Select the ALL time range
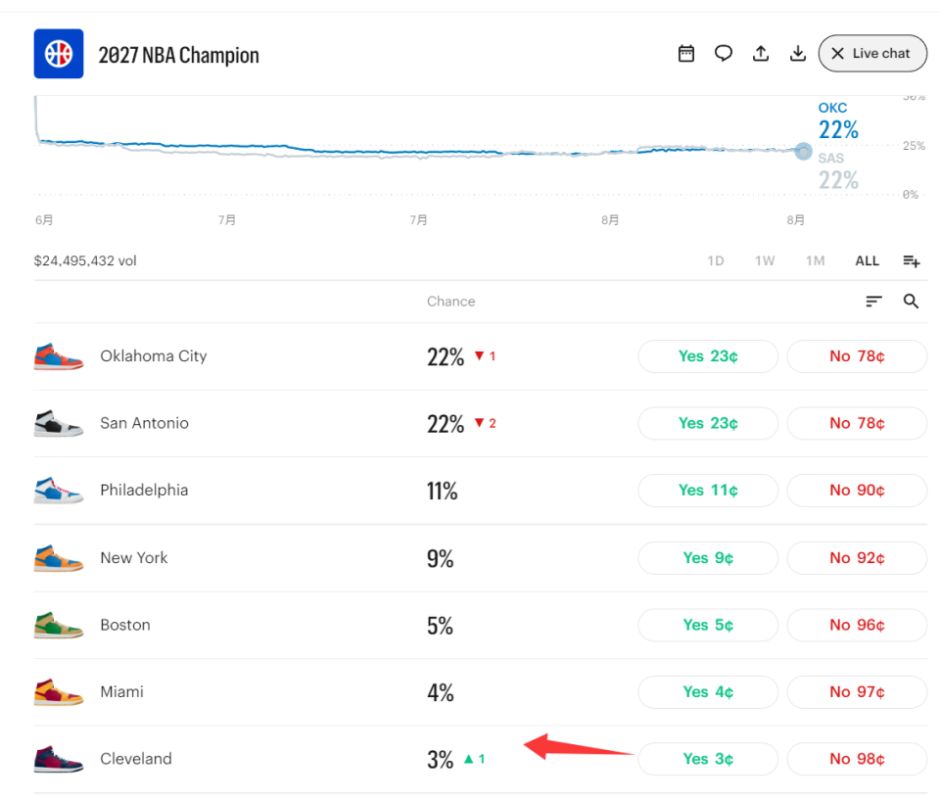940x798 pixels. coord(867,261)
